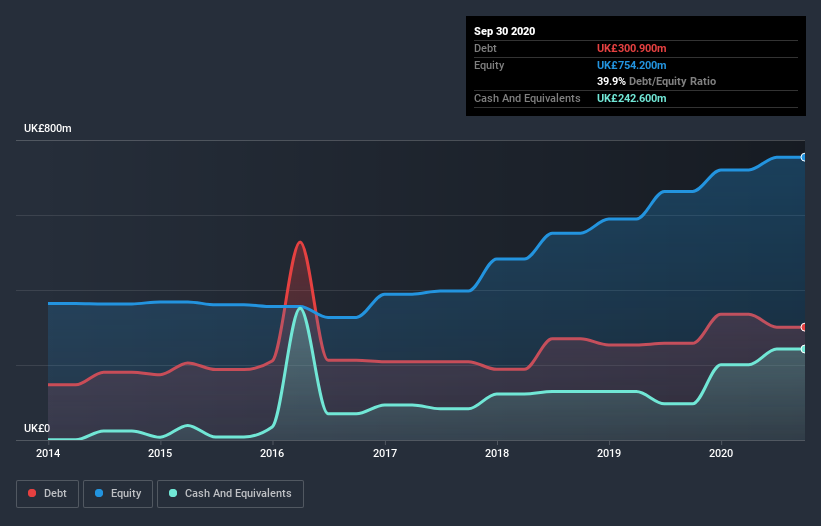Click the UK£754.200m equity value
Screen dimensions: 821x526
[631, 65]
